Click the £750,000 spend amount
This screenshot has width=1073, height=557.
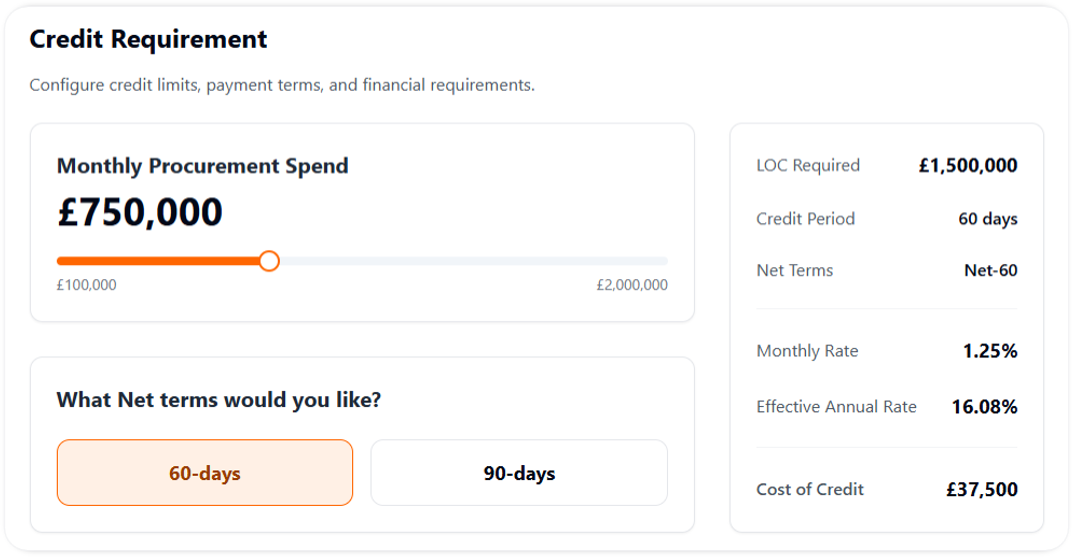pyautogui.click(x=140, y=213)
